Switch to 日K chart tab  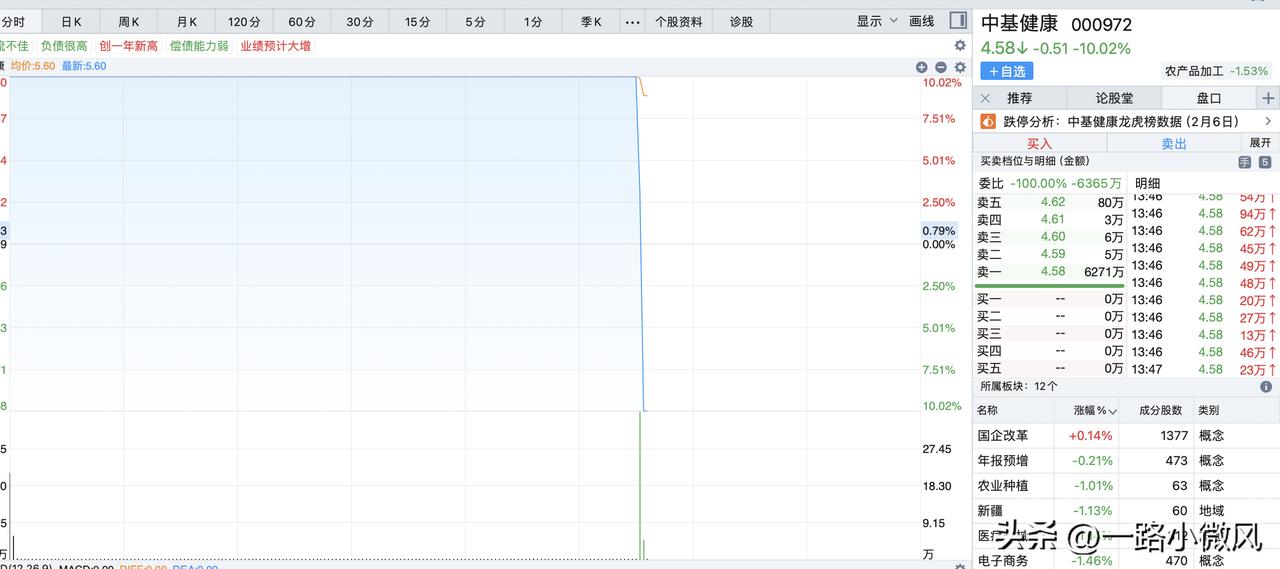click(72, 21)
